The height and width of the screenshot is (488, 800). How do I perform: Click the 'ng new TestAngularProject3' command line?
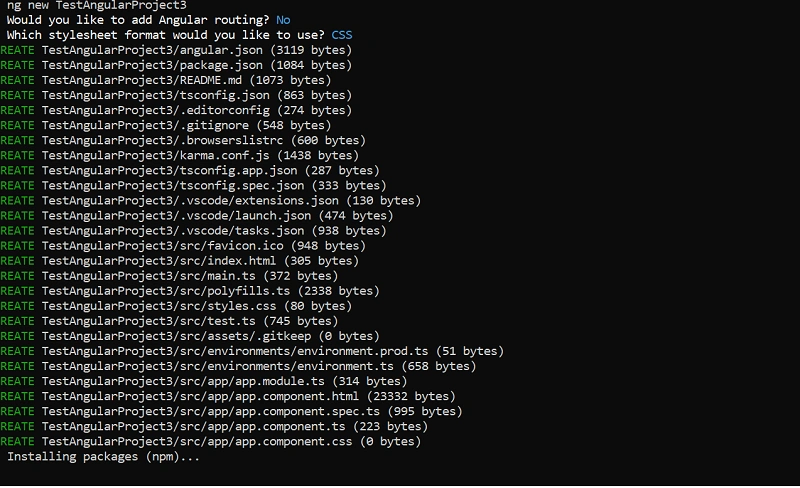tap(96, 6)
